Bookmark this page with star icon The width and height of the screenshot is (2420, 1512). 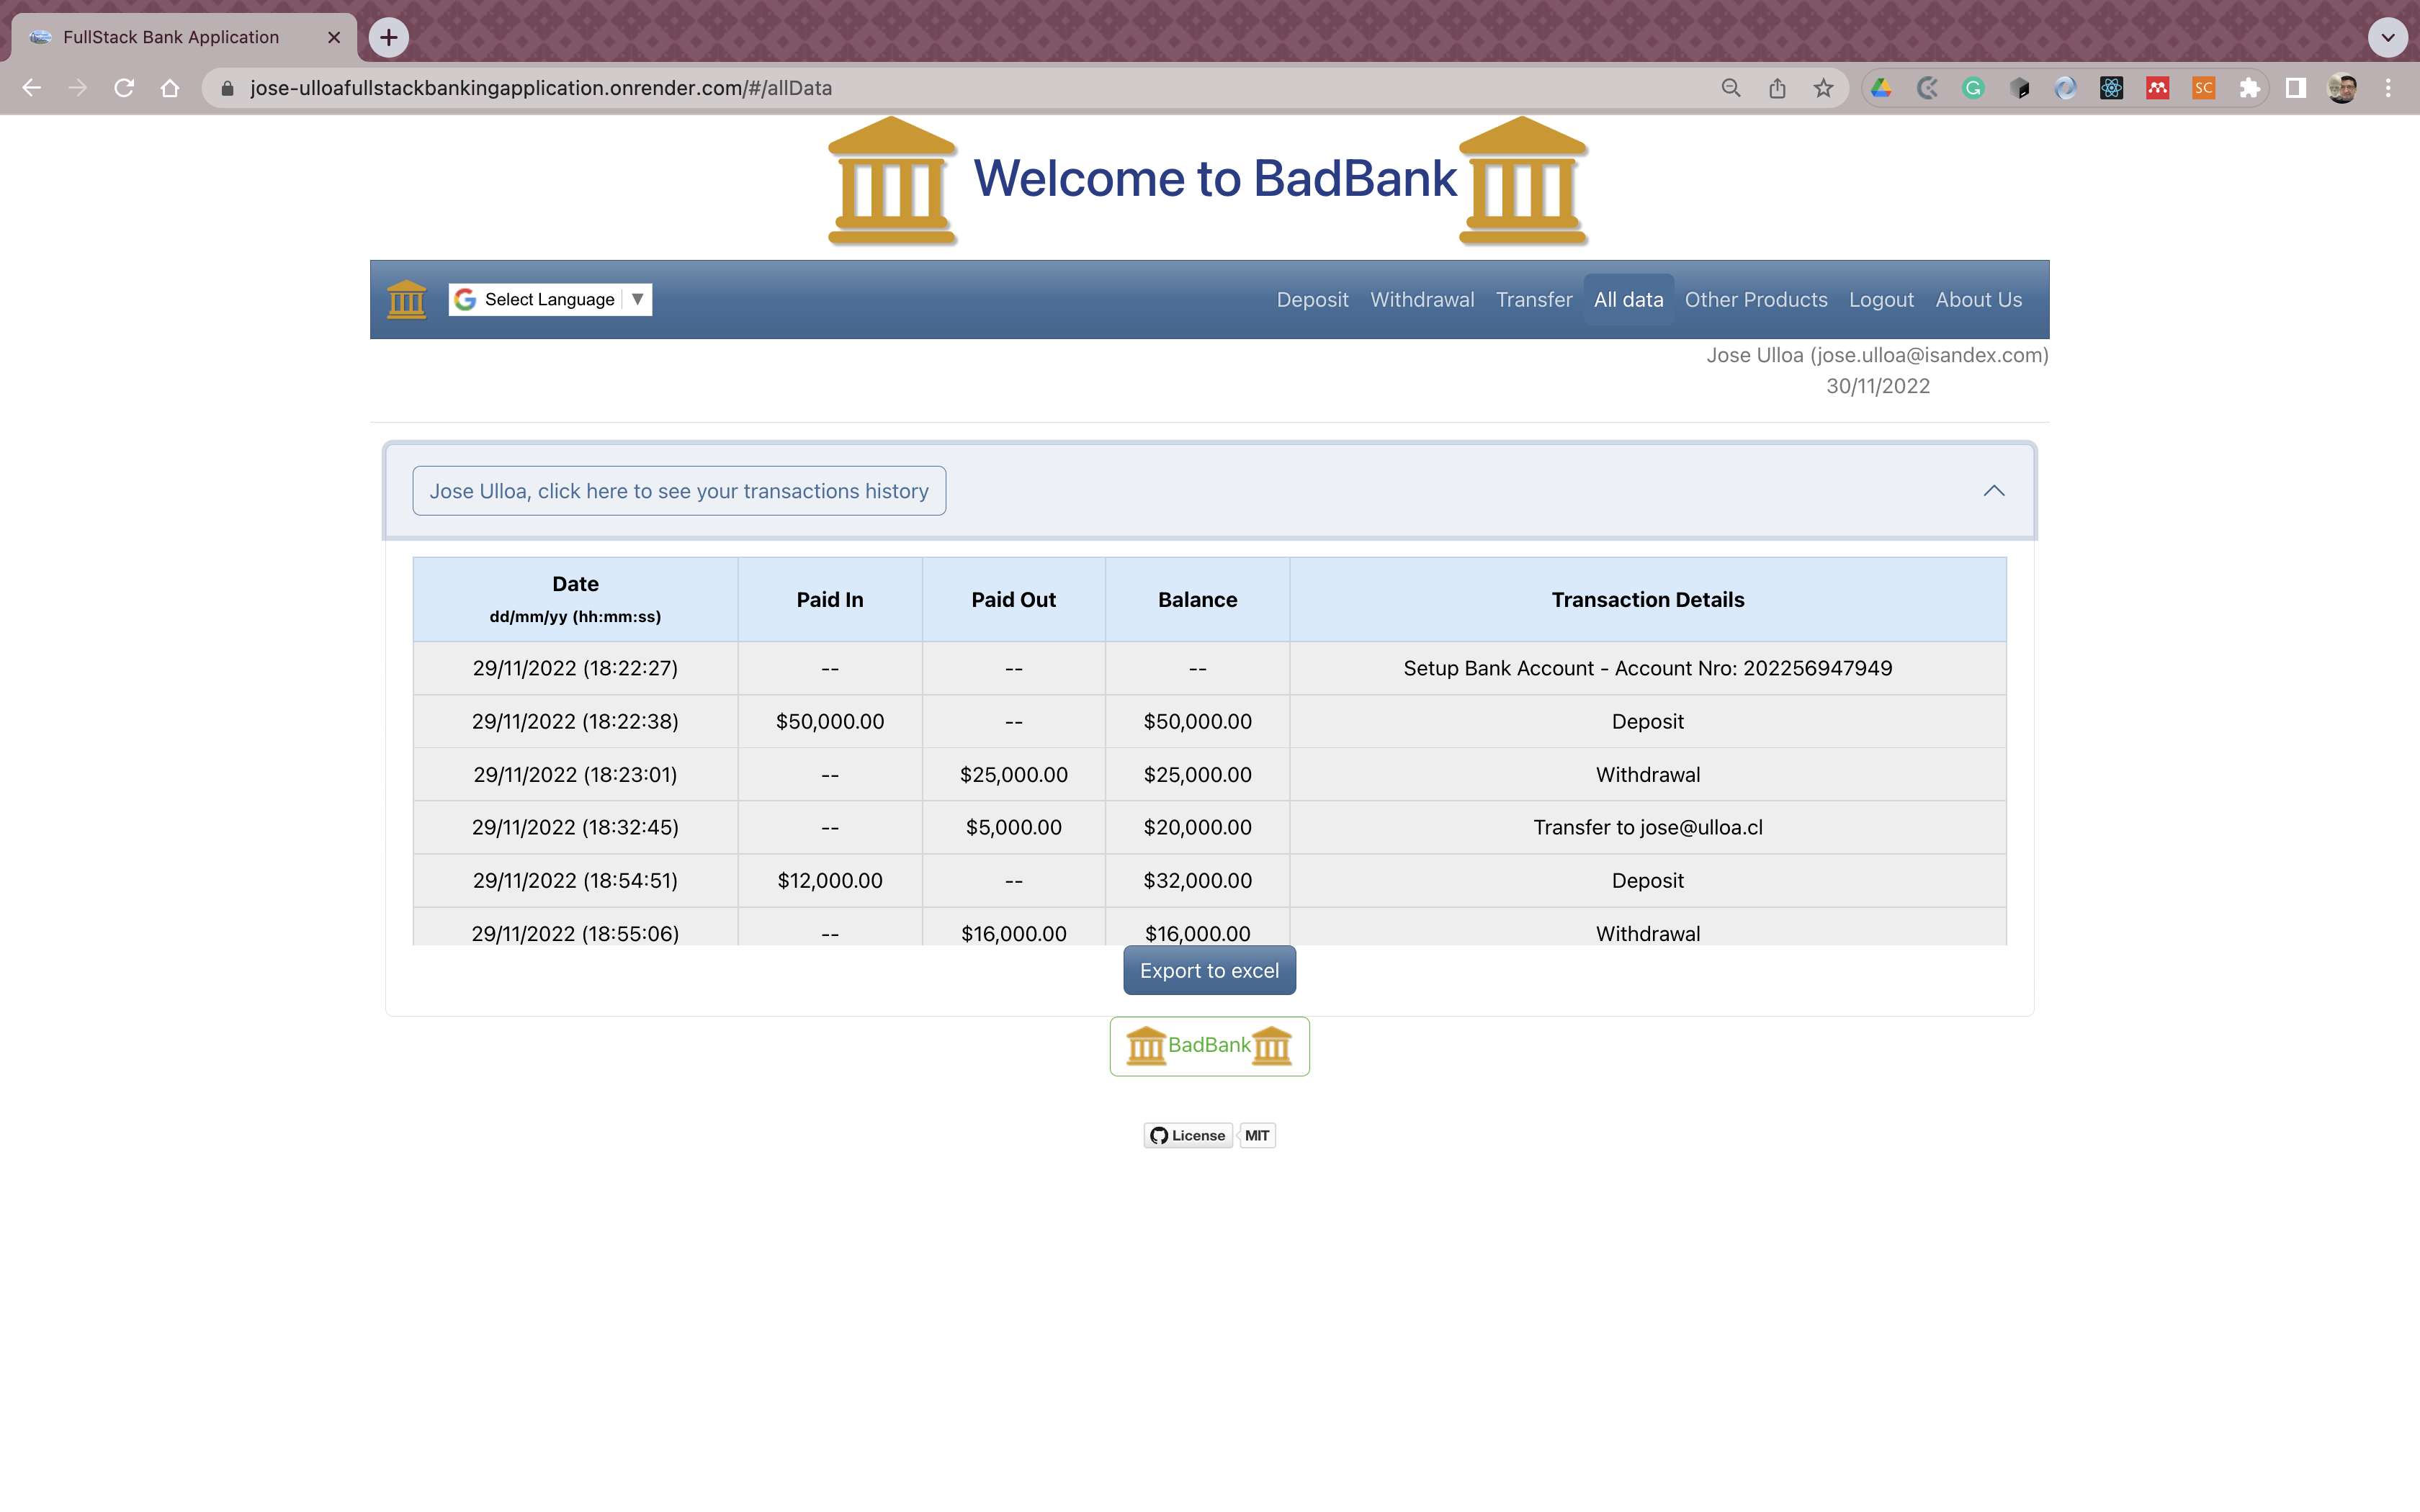(1823, 88)
